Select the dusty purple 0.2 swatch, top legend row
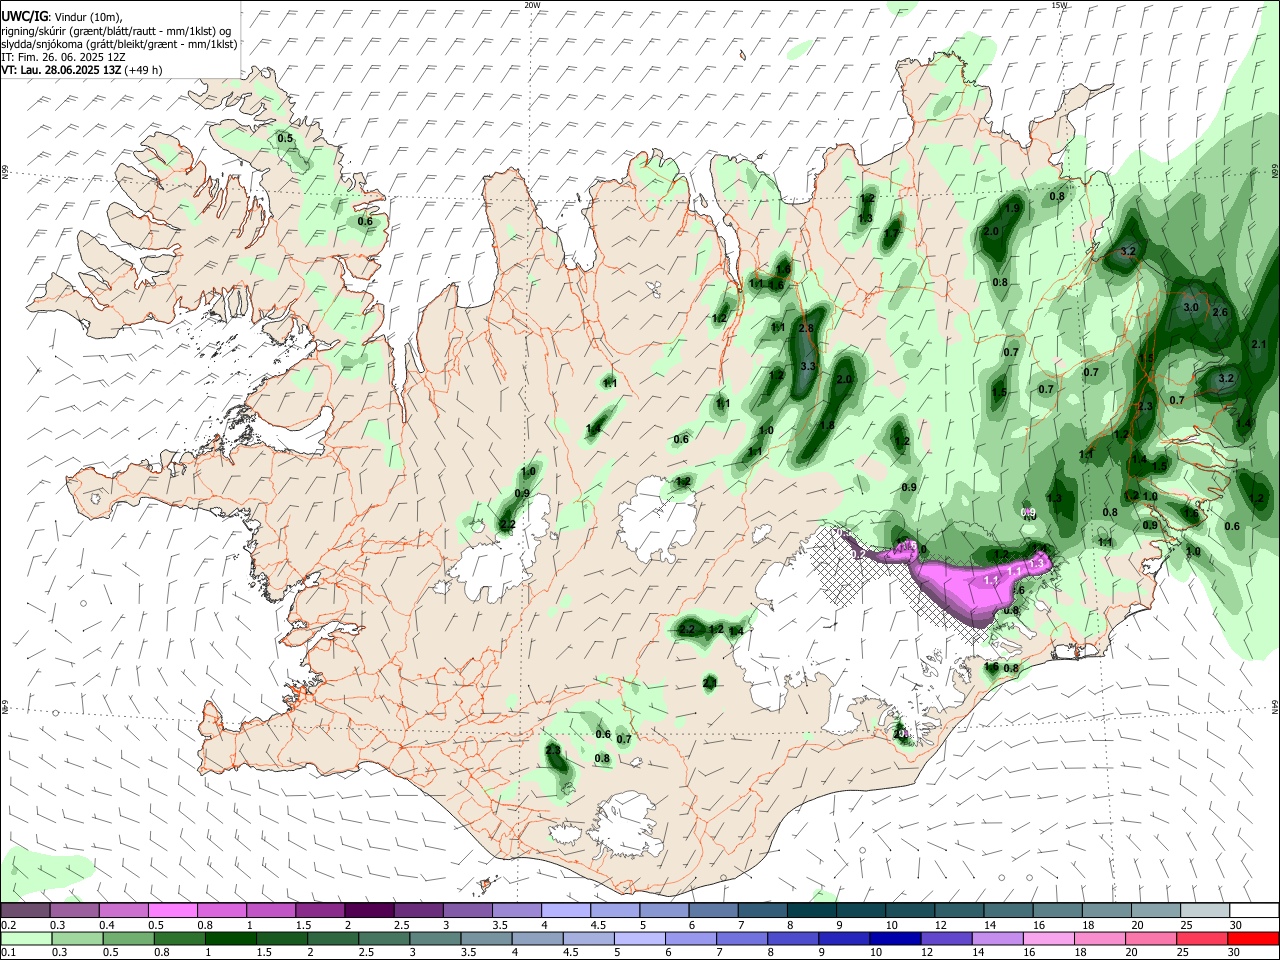The image size is (1280, 960). [x=25, y=911]
